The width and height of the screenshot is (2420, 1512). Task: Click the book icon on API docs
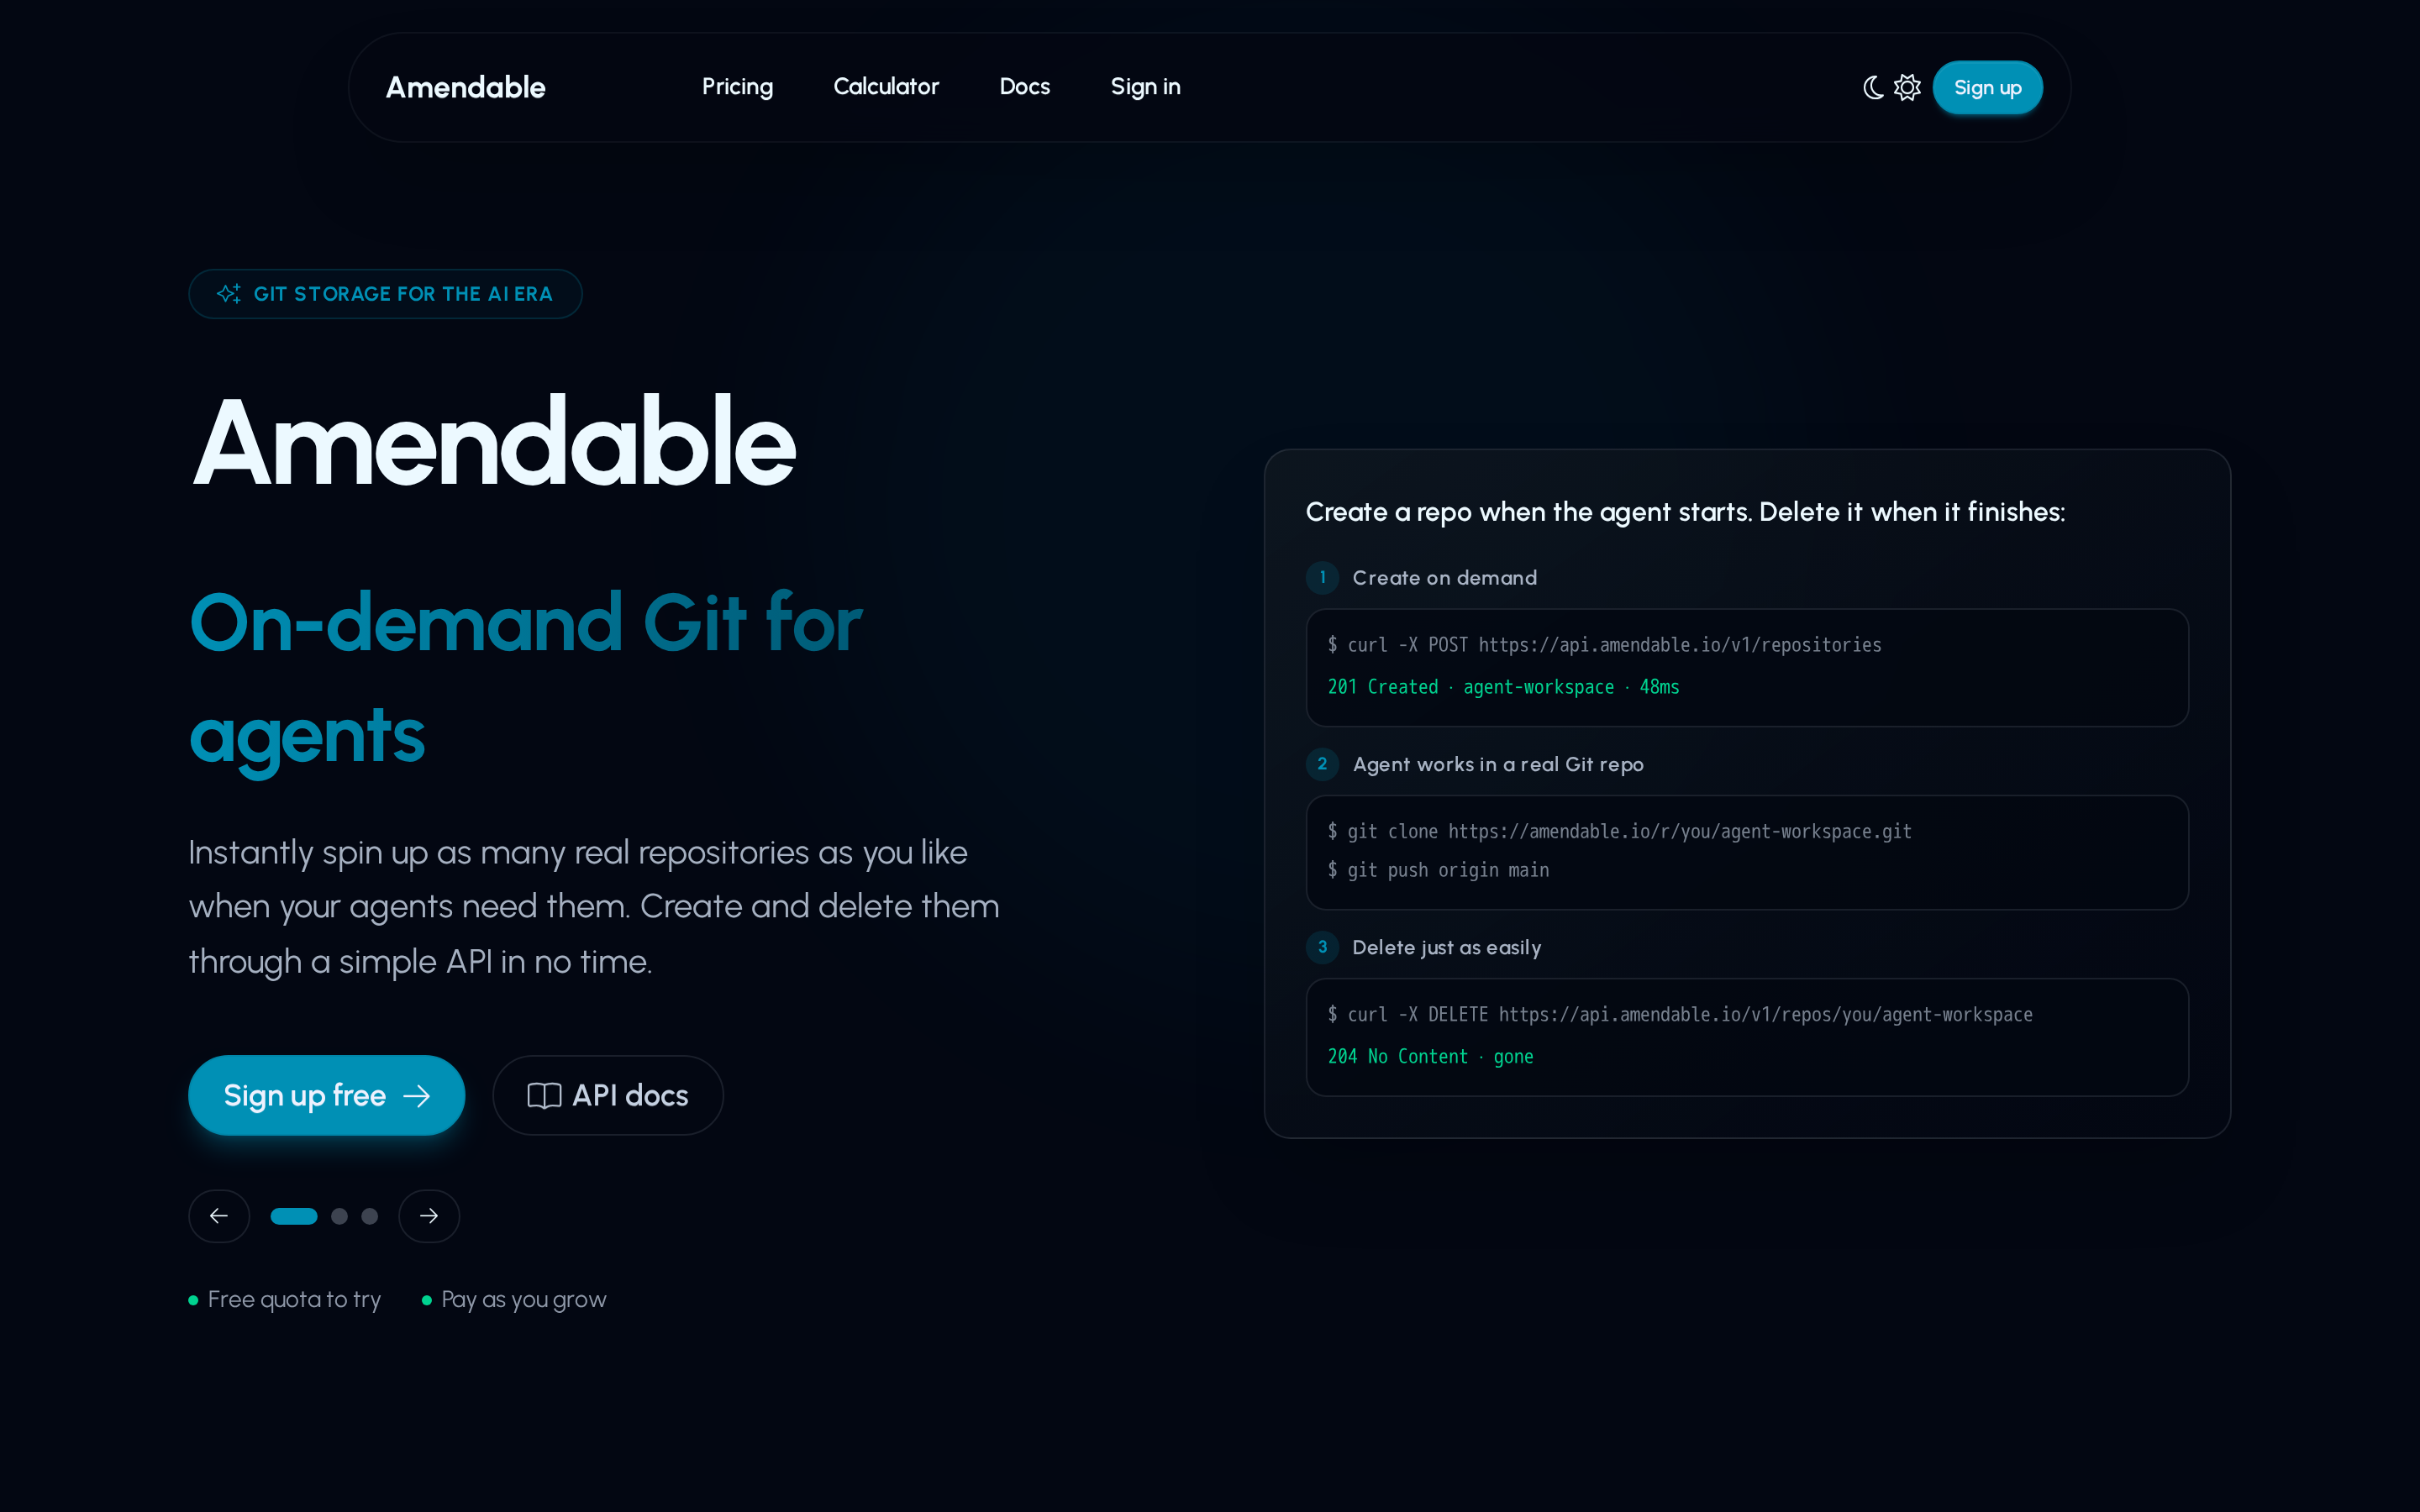544,1096
